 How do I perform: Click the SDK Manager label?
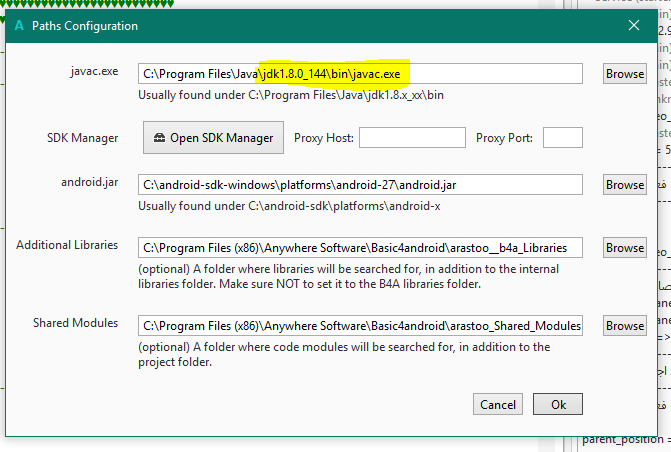tap(83, 137)
